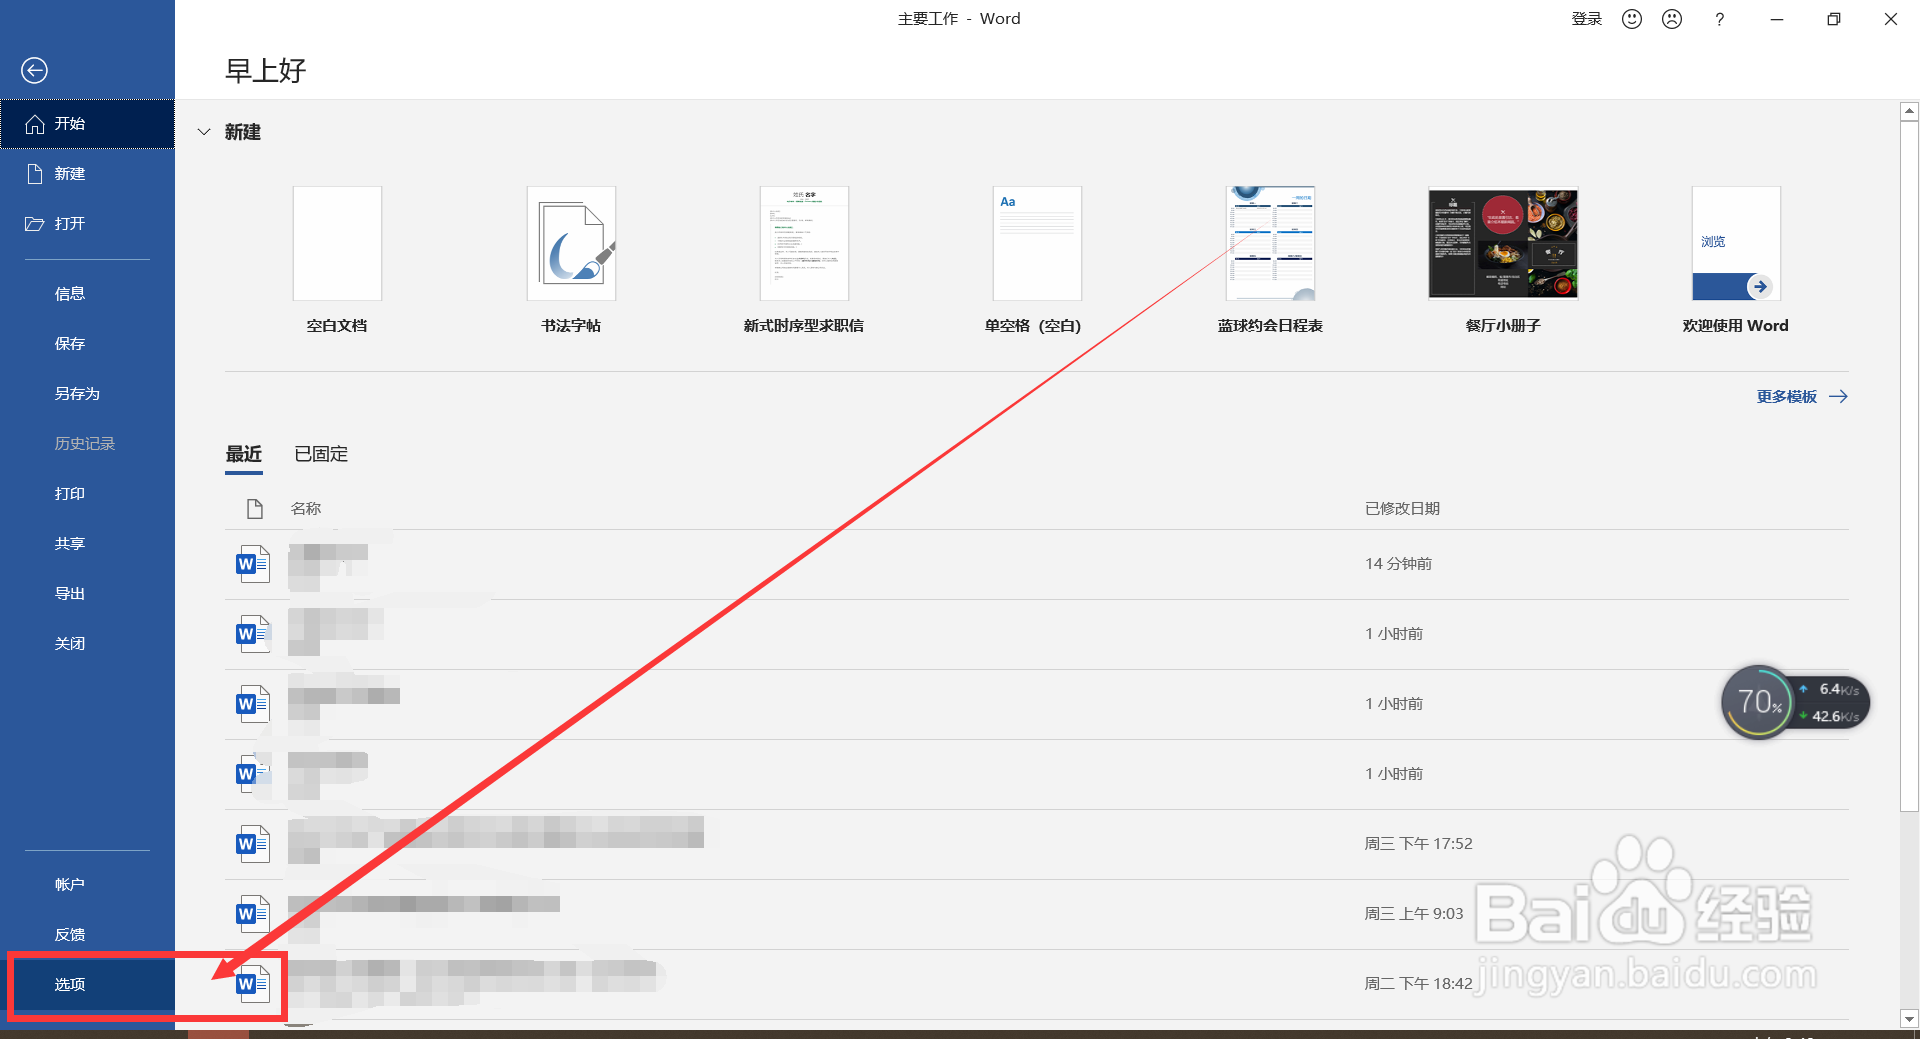The image size is (1920, 1039).
Task: Open the Word document dated 周三 上午 9:03
Action: [1037, 915]
